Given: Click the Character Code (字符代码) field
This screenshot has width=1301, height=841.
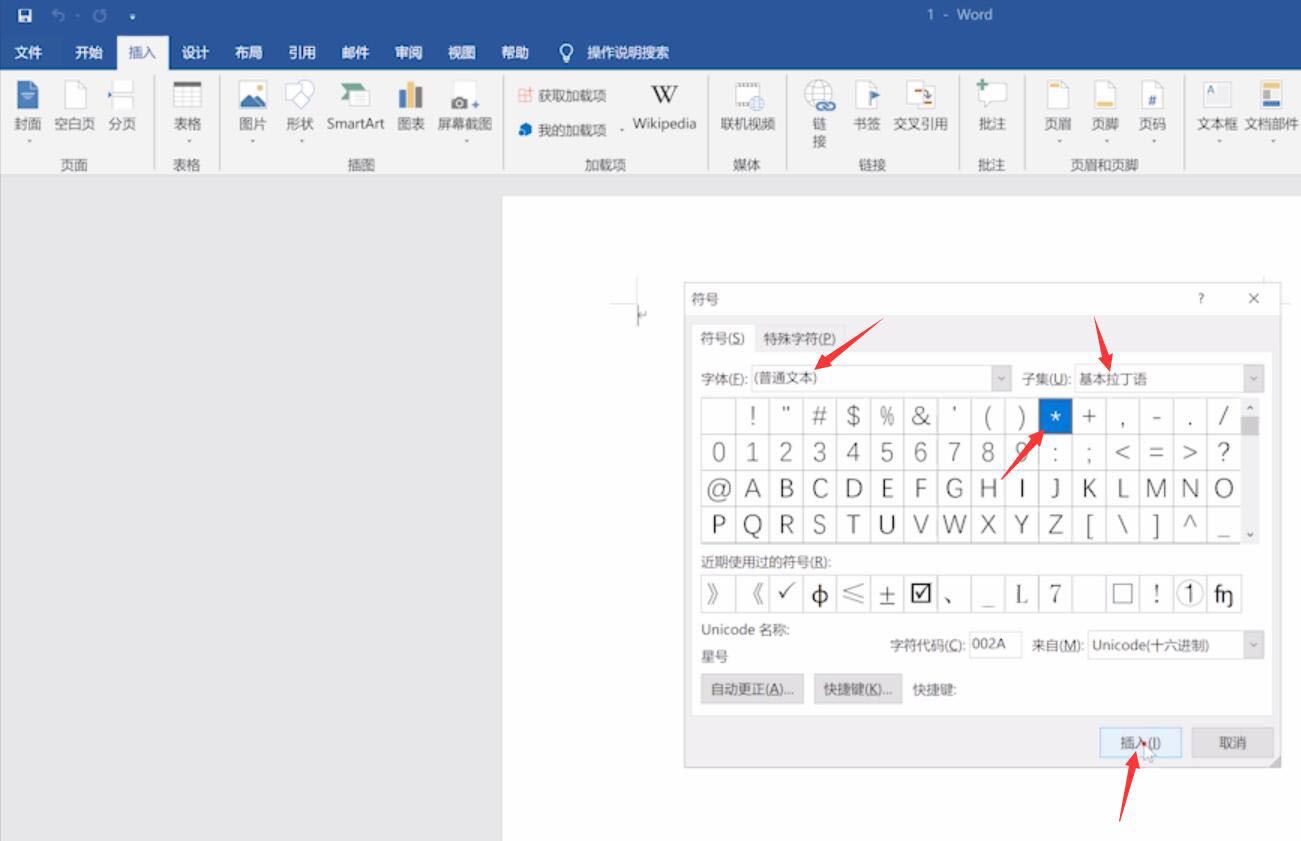Looking at the screenshot, I should click(995, 645).
